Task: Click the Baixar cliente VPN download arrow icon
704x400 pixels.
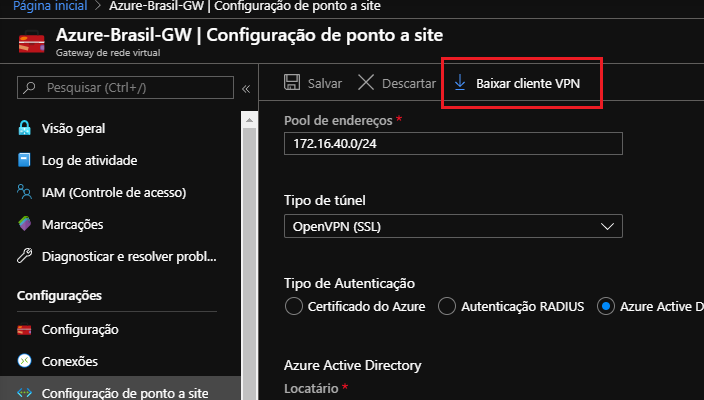Action: (460, 83)
